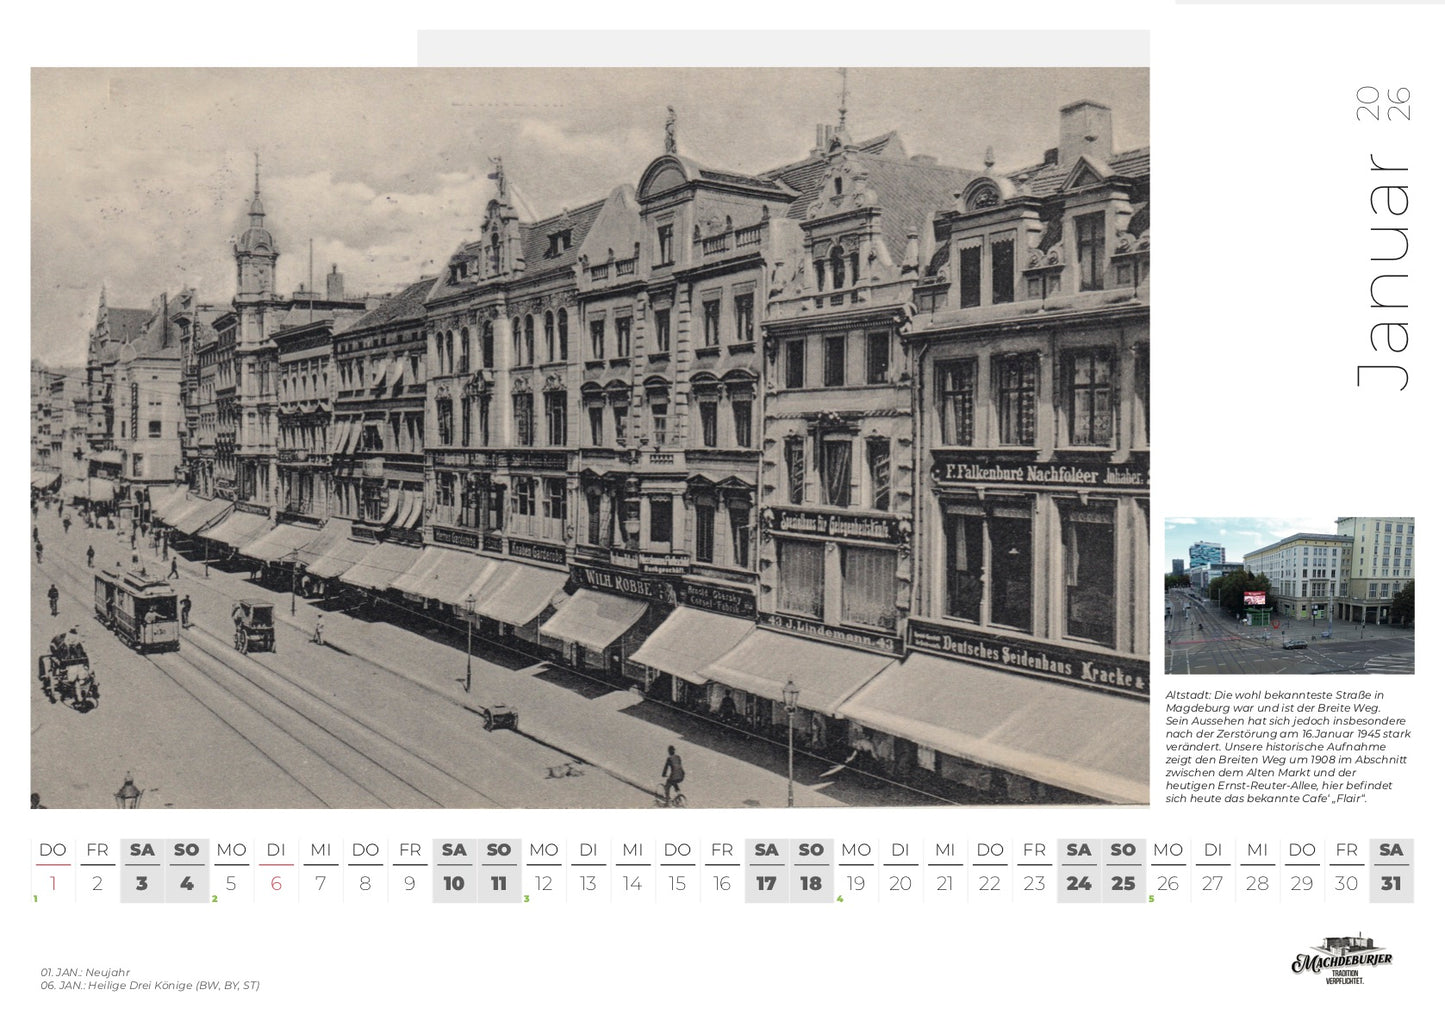Click the final weekend date 31
The image size is (1445, 1027).
click(x=1390, y=883)
